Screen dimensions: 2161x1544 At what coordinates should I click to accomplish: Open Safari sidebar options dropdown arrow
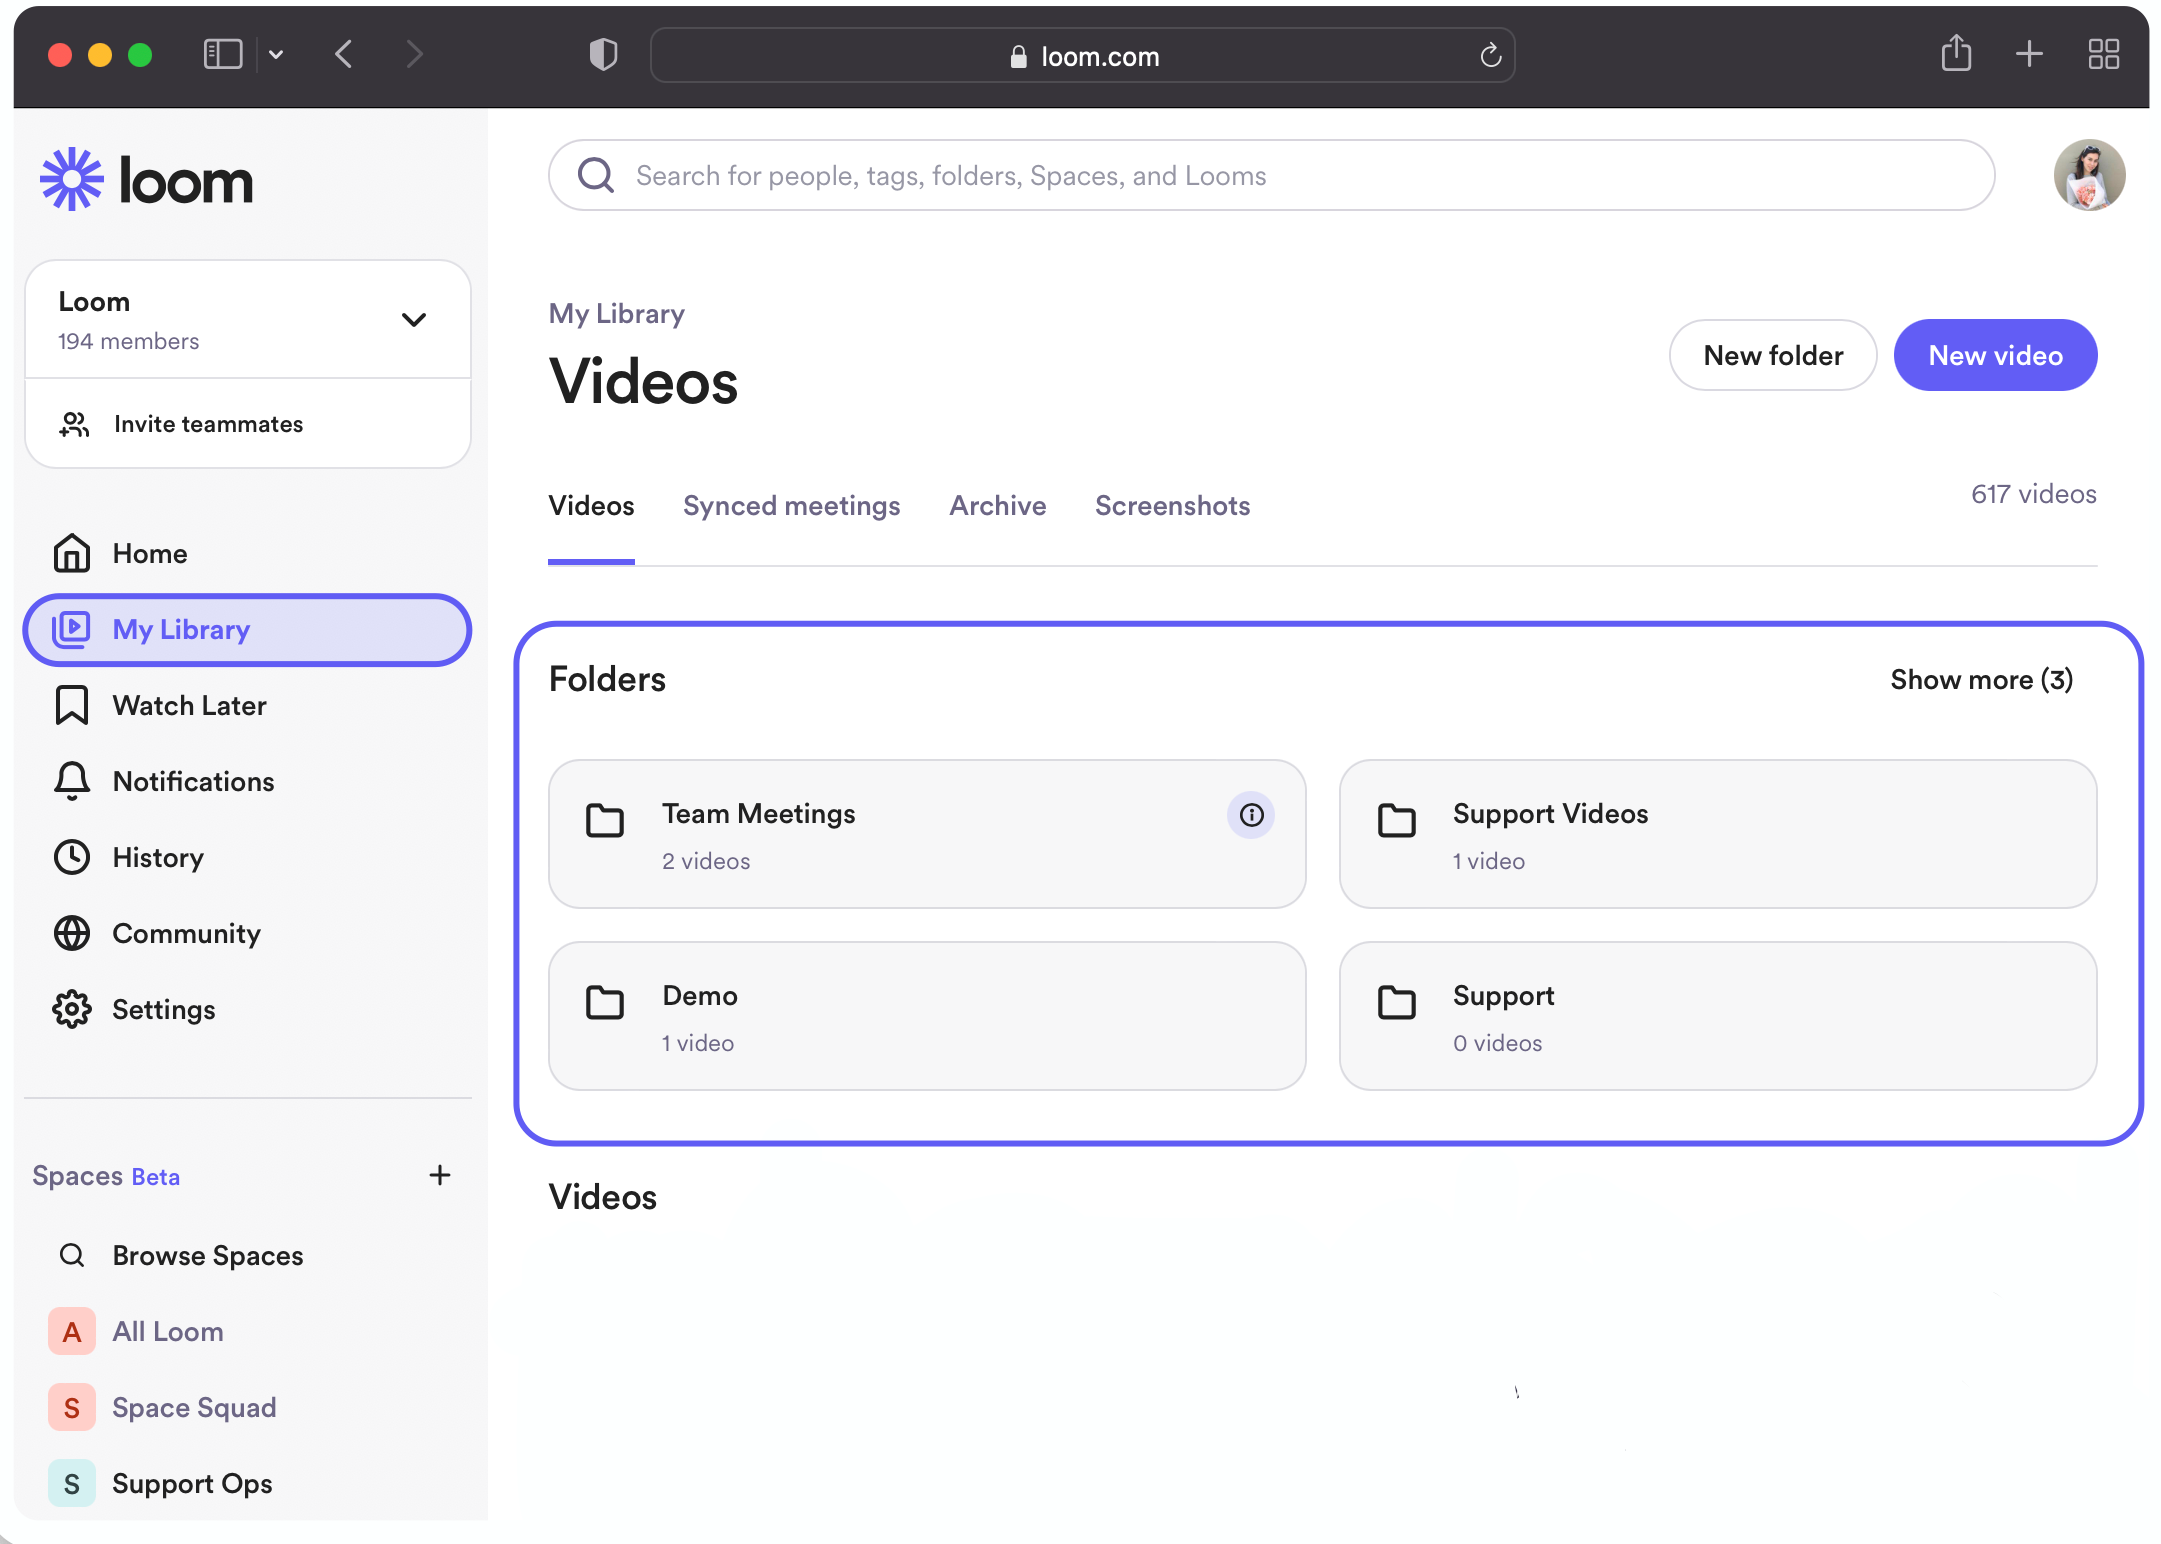276,54
